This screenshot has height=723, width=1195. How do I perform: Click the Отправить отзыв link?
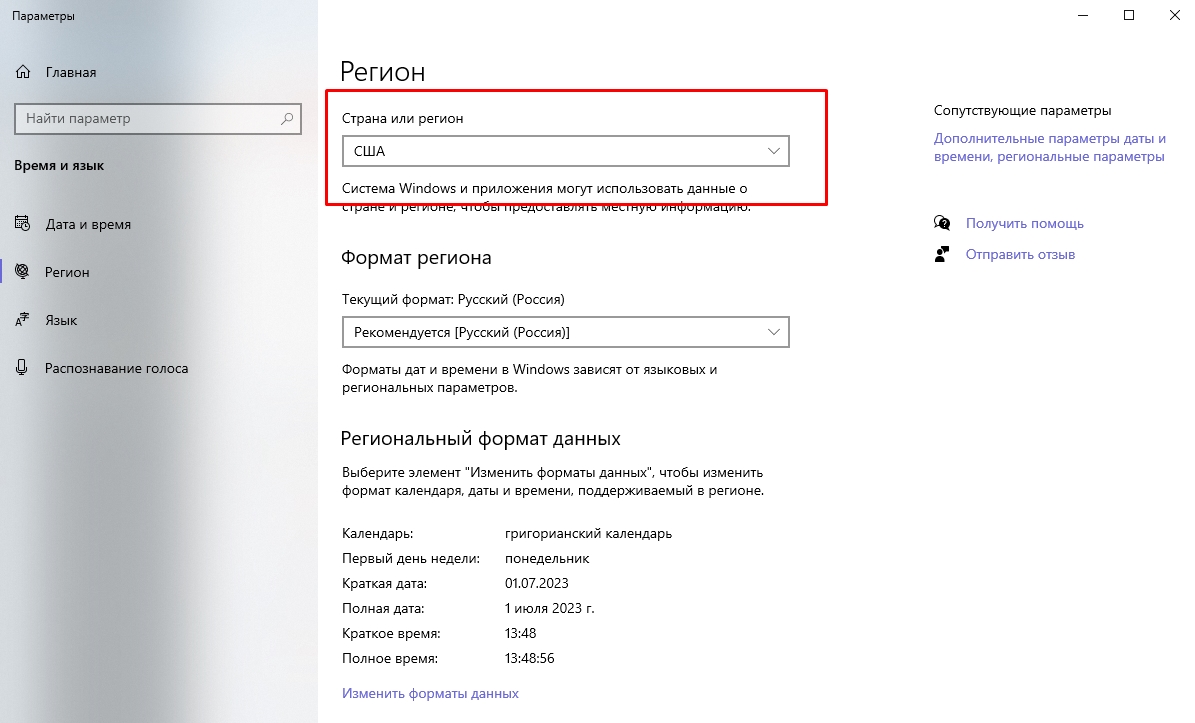[x=1020, y=254]
